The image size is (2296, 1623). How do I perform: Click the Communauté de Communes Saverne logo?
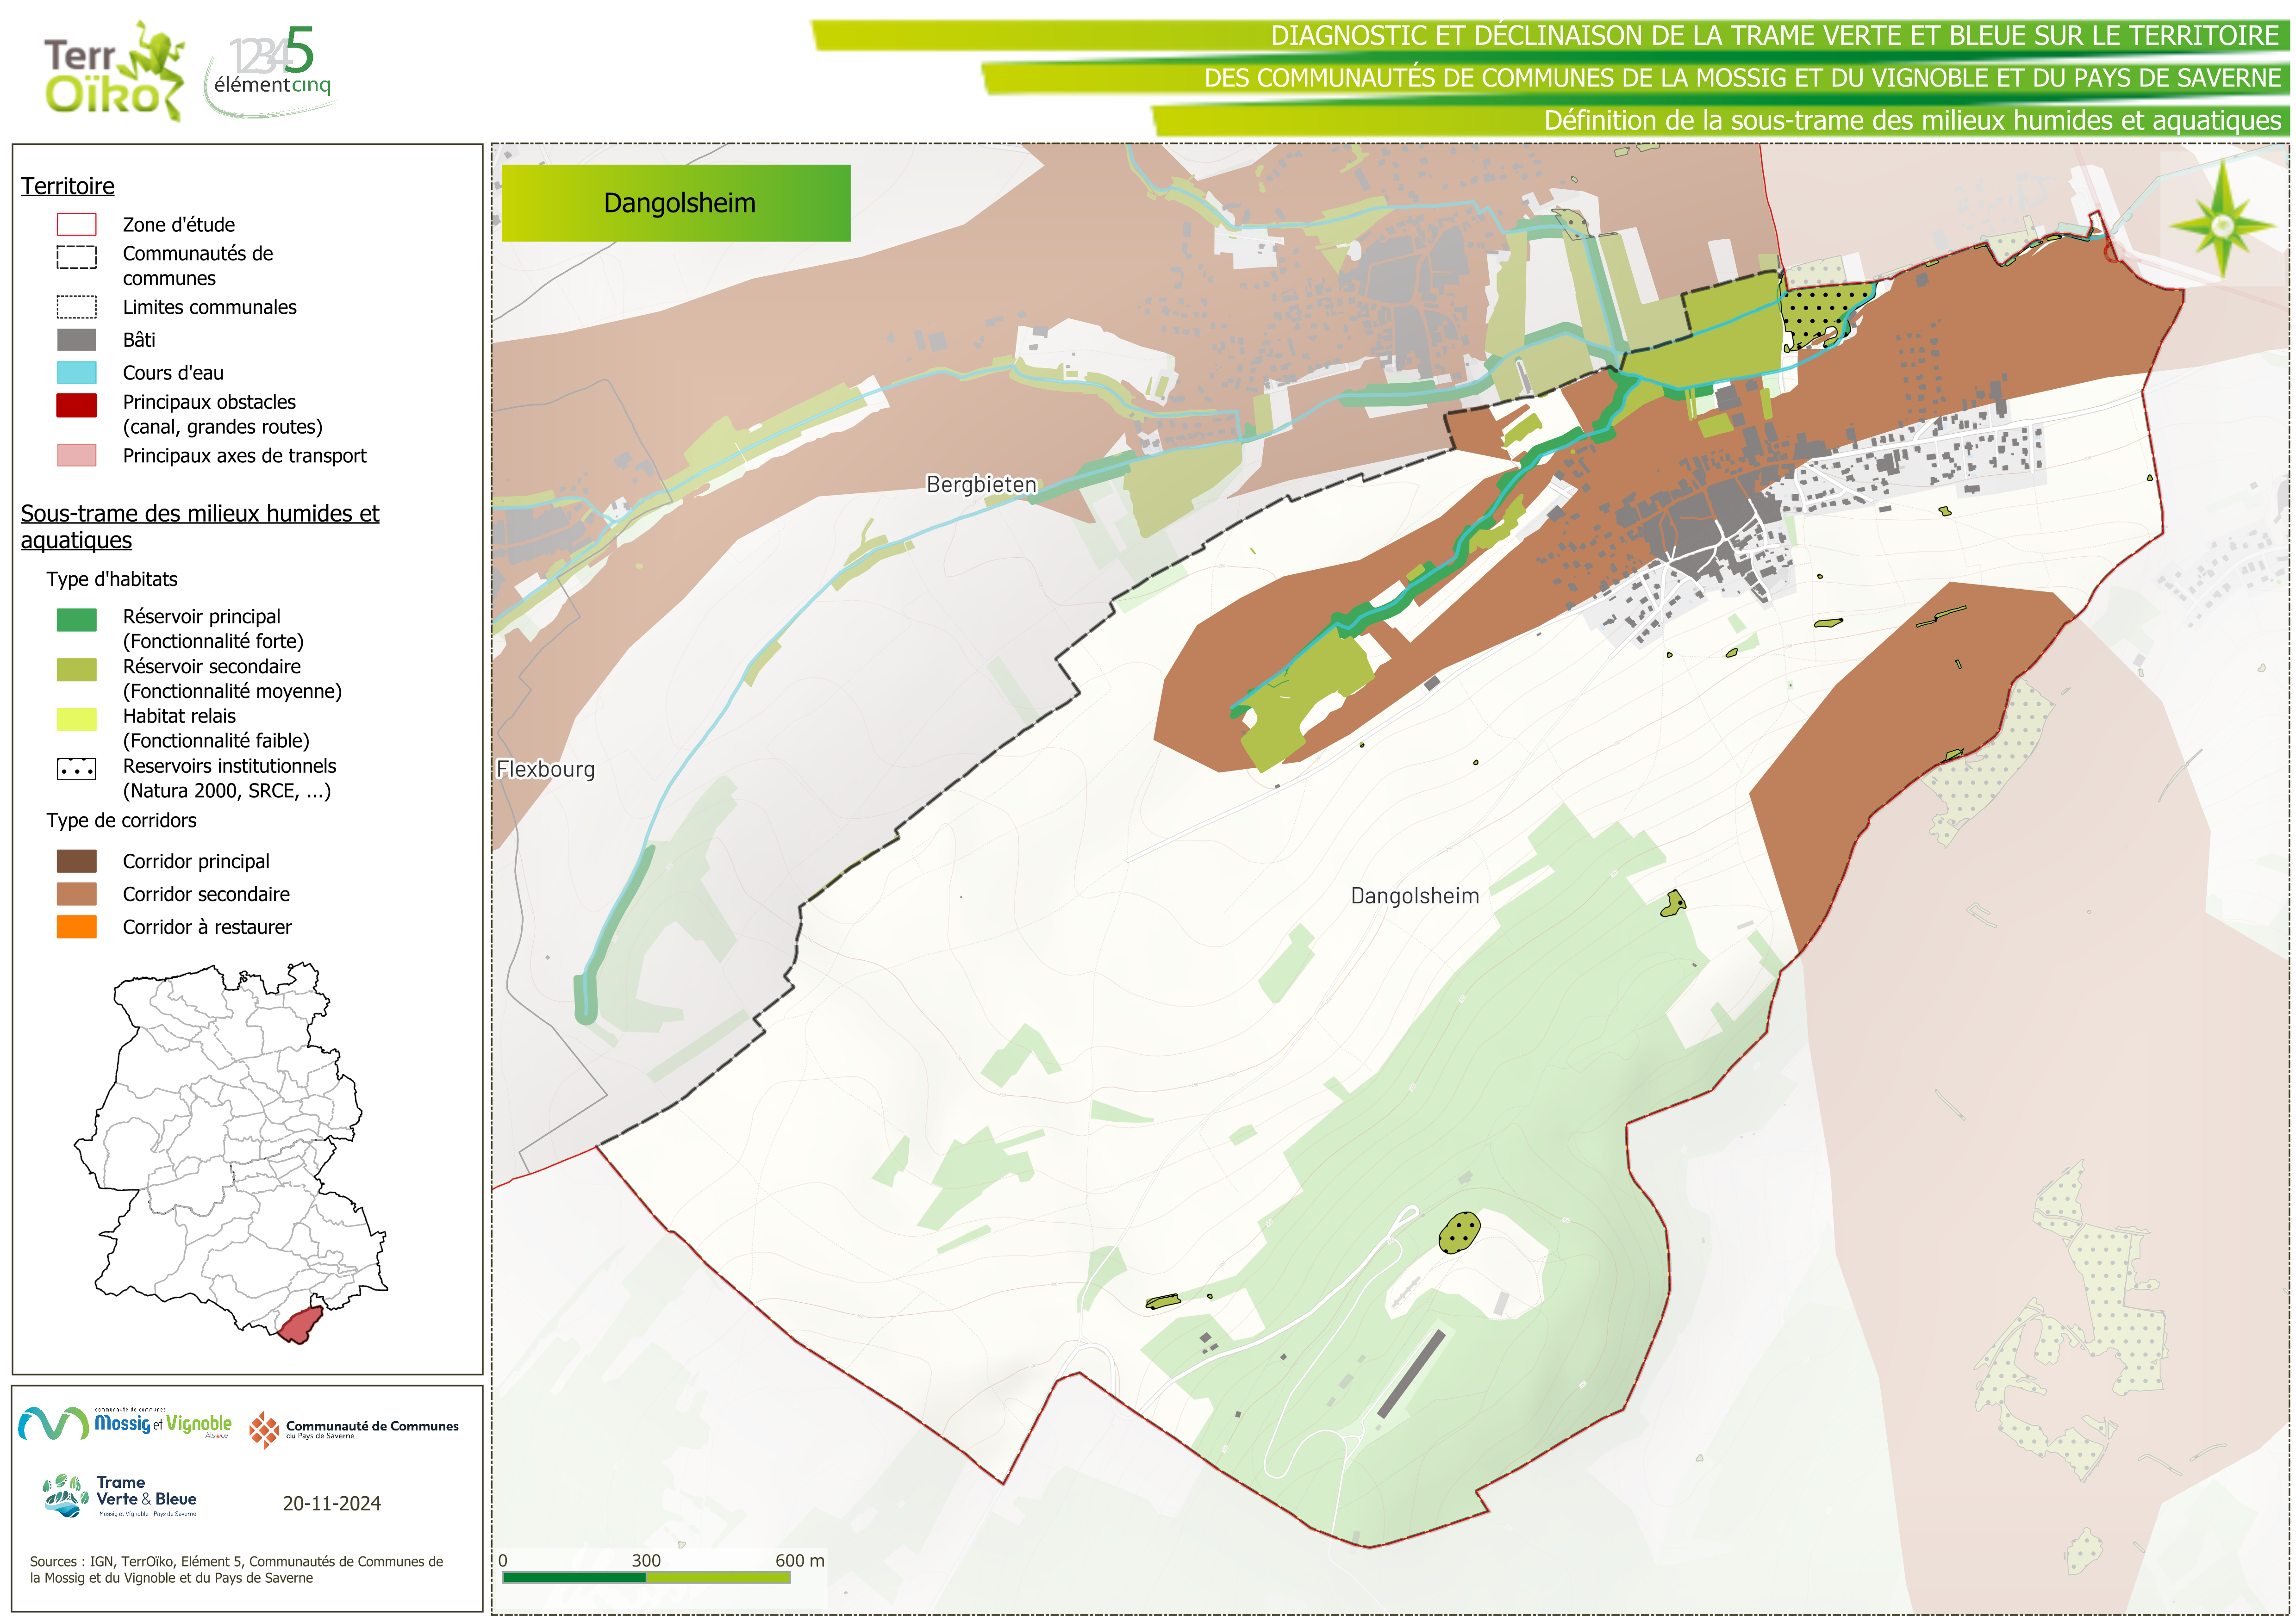tap(354, 1430)
